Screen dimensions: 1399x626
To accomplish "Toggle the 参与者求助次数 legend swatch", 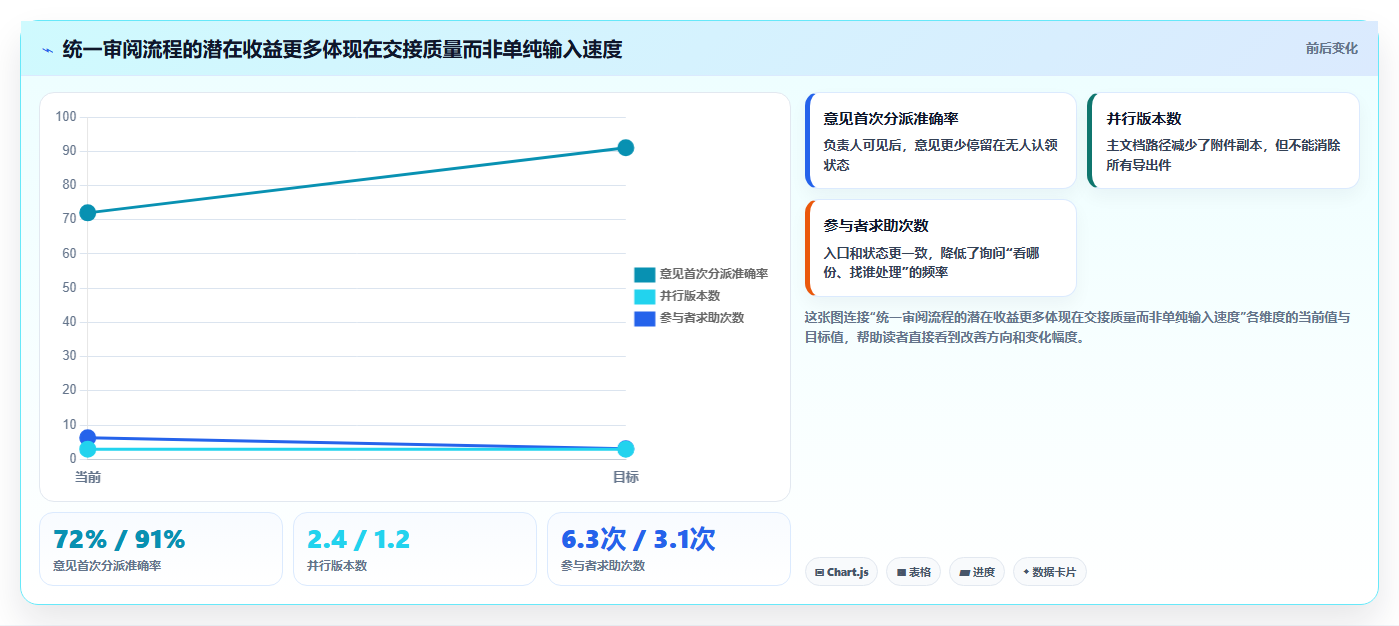I will click(x=644, y=318).
